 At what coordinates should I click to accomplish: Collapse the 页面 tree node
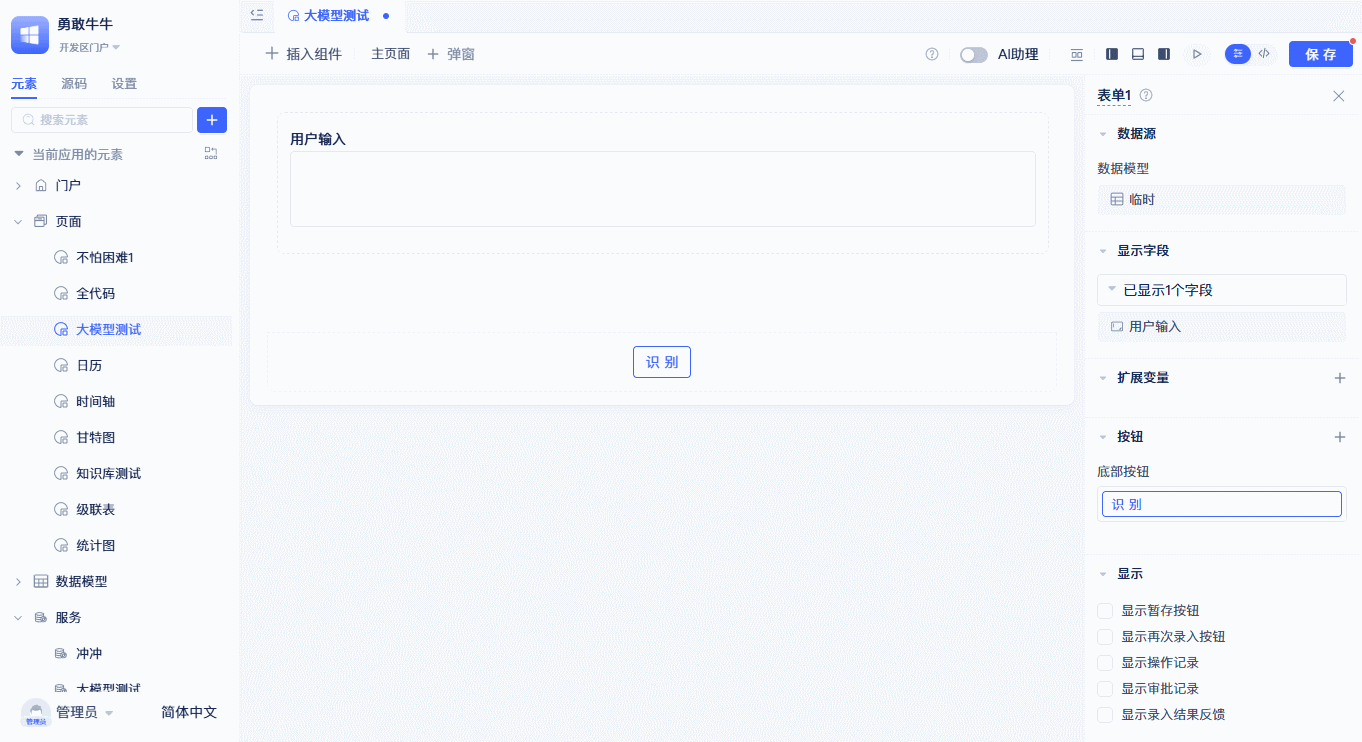point(18,221)
